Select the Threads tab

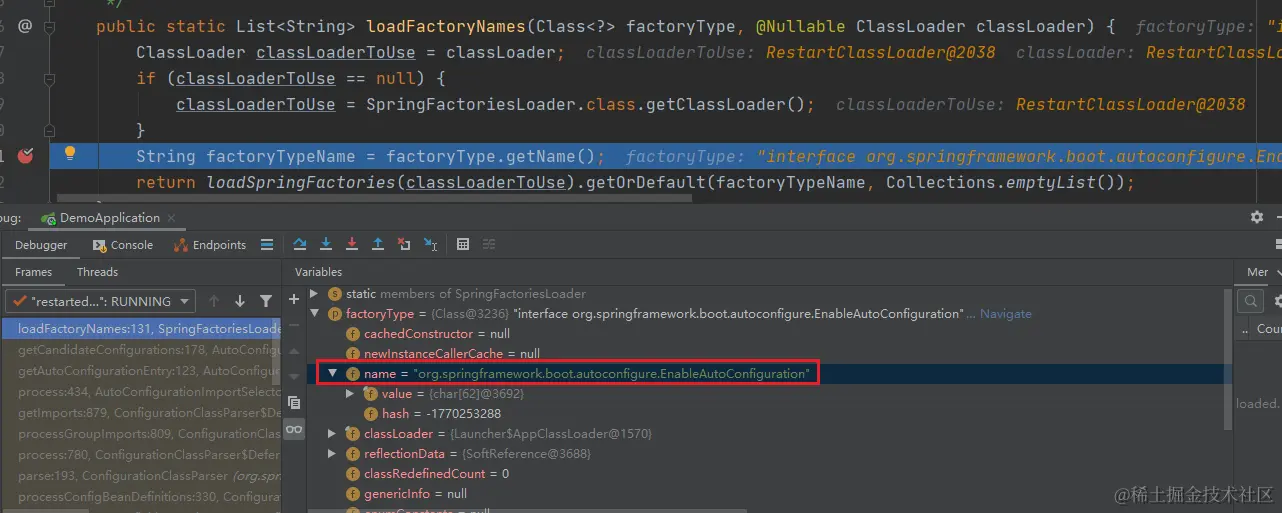pos(97,272)
